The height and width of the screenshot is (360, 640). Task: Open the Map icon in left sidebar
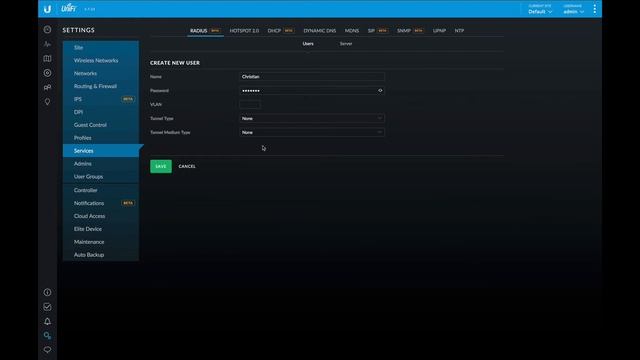click(x=47, y=58)
